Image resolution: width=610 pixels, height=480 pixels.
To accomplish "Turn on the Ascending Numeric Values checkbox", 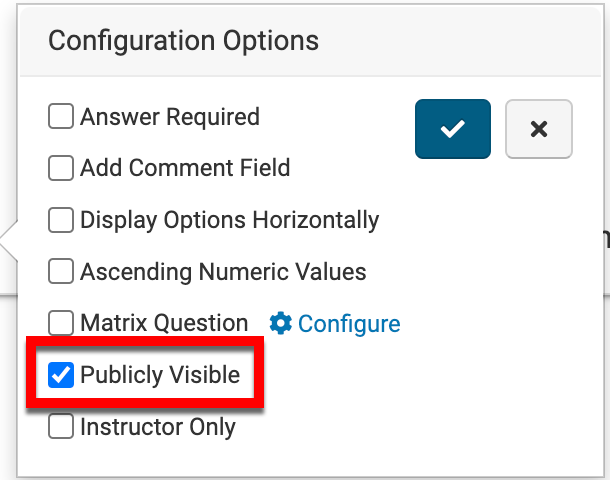I will (x=61, y=271).
